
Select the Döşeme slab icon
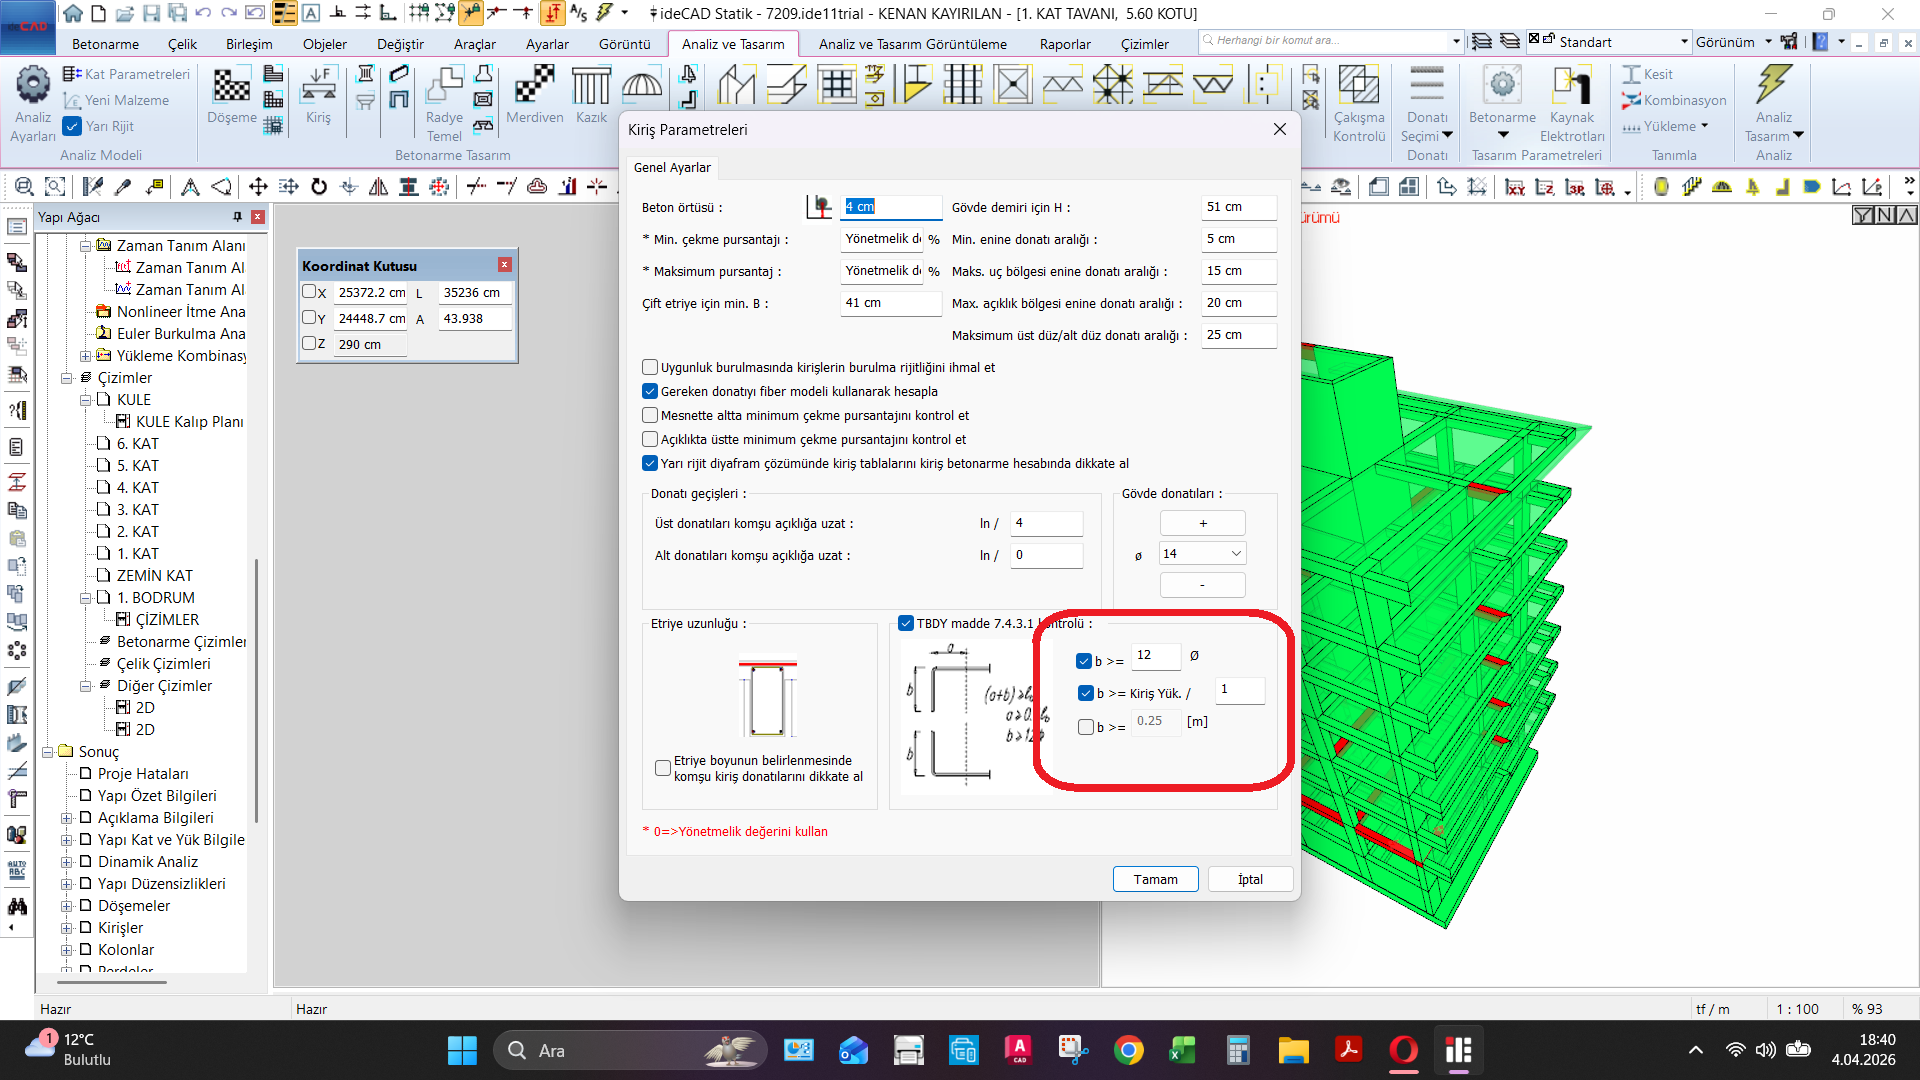(231, 86)
